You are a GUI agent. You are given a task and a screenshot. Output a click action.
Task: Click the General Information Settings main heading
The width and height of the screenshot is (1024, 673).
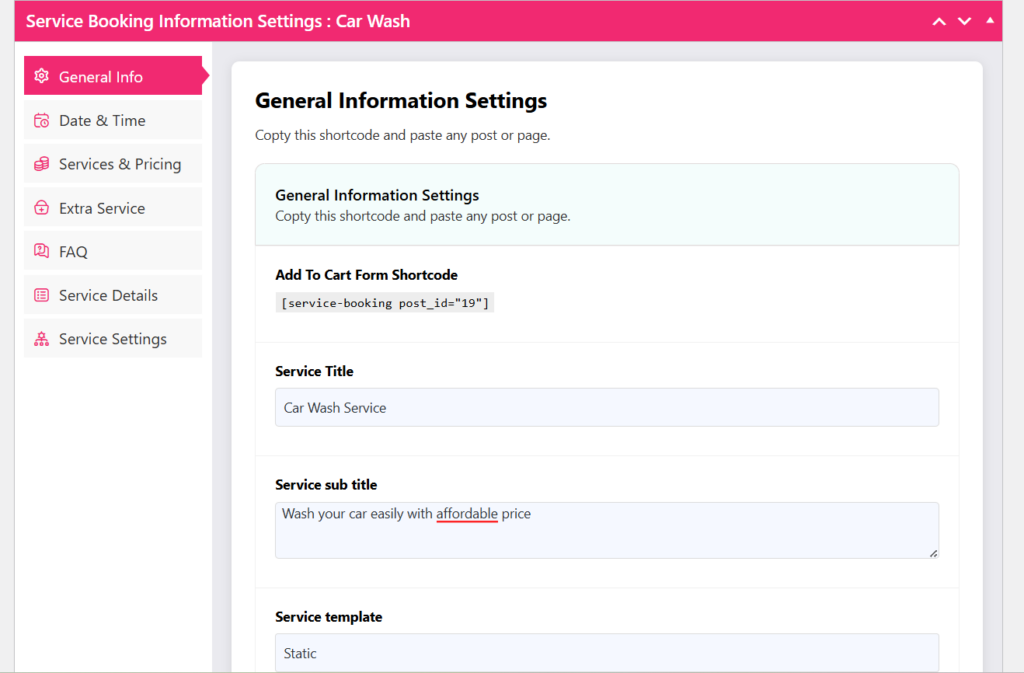[x=401, y=101]
